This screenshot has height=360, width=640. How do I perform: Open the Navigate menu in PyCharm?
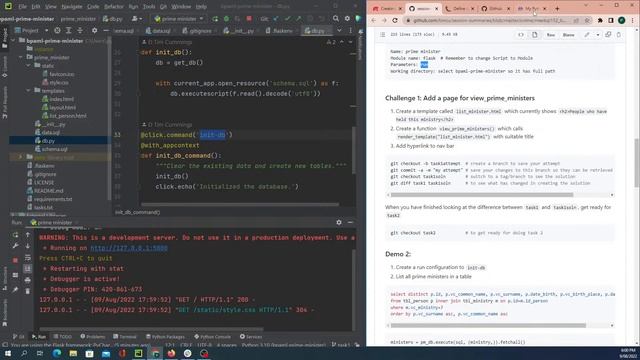[71, 7]
